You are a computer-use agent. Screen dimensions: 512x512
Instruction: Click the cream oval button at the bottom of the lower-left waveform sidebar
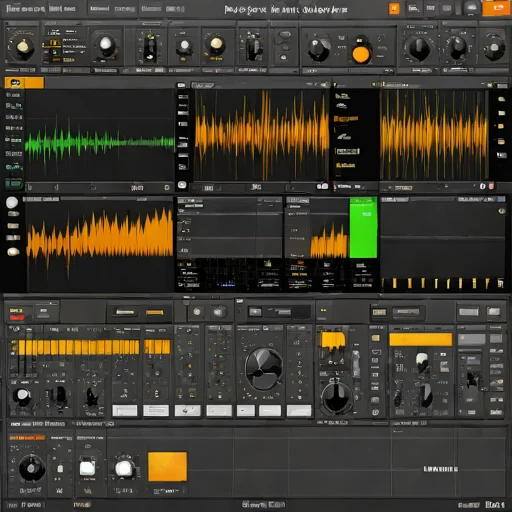coord(13,252)
